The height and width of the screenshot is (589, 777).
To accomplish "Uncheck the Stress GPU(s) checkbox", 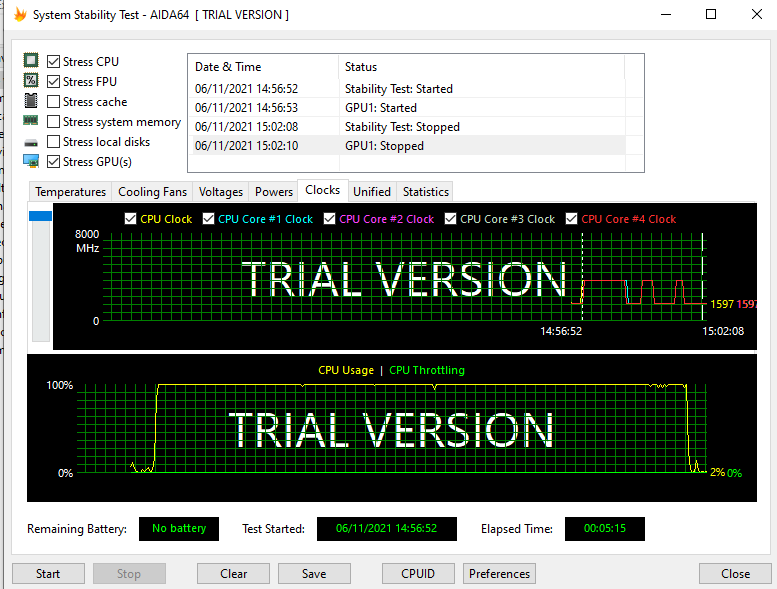I will [x=54, y=161].
